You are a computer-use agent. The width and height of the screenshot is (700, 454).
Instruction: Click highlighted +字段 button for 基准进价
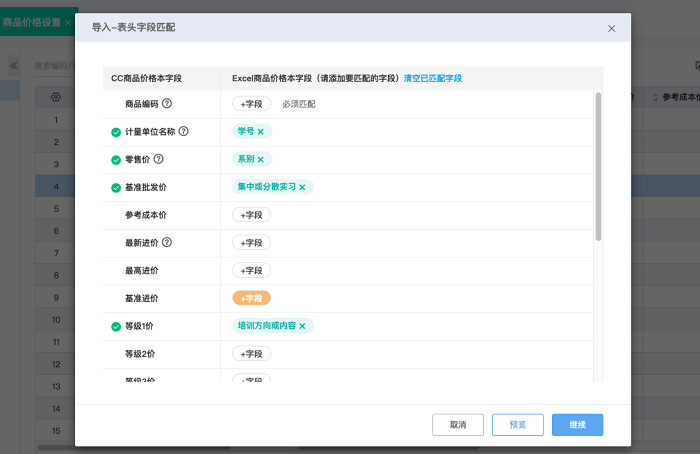click(251, 298)
